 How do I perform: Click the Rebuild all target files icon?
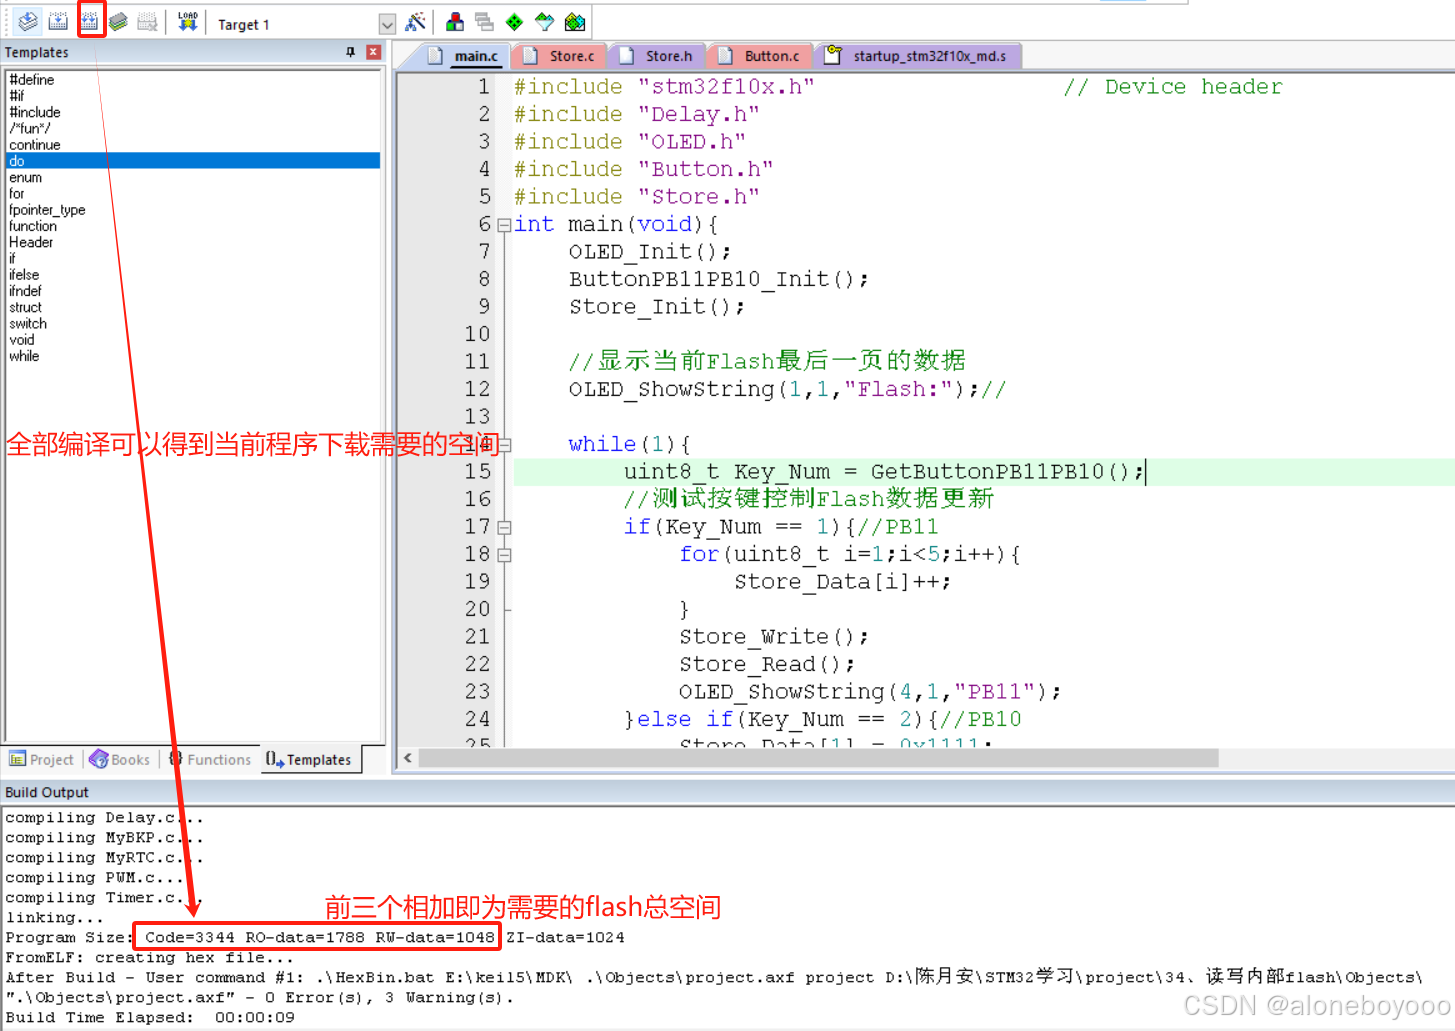click(x=90, y=21)
